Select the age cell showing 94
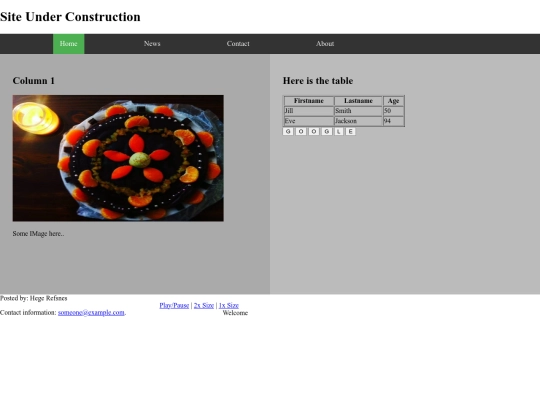 393,121
